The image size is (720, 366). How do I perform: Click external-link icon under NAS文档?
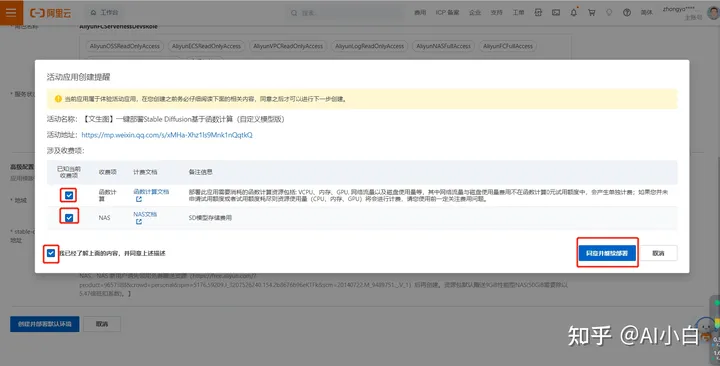point(138,222)
